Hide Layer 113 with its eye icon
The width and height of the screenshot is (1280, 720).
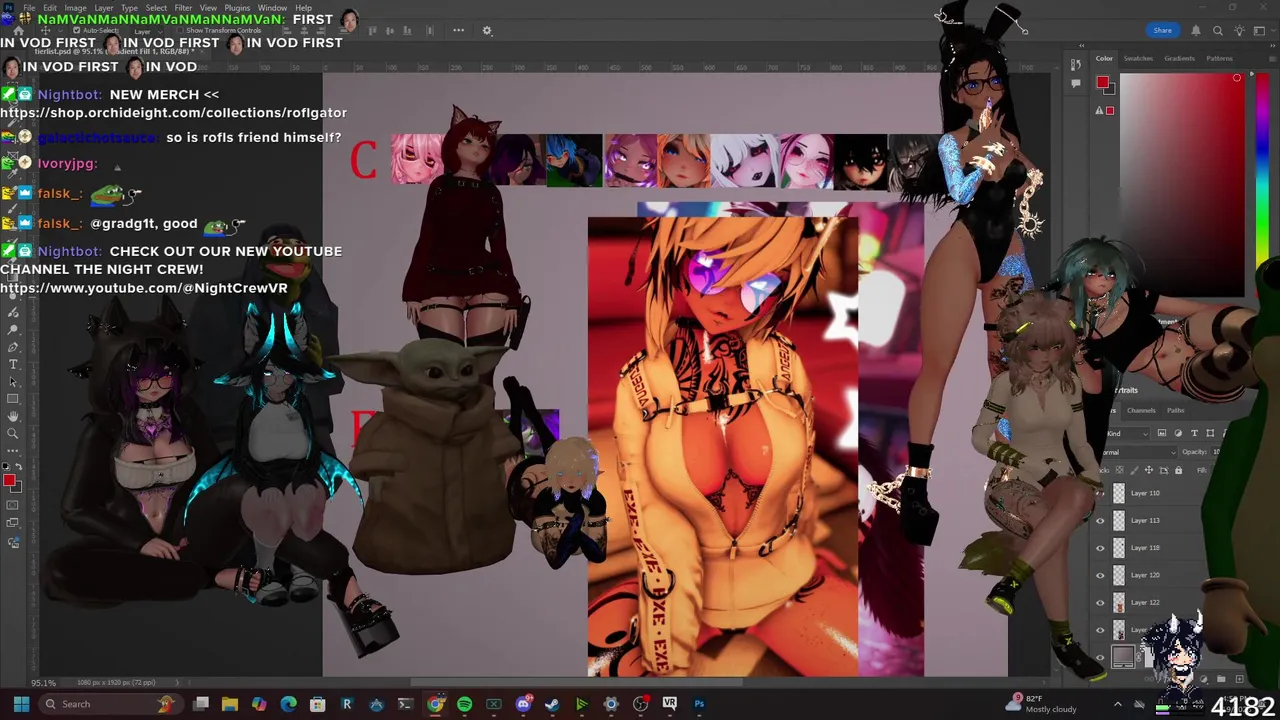click(1100, 520)
